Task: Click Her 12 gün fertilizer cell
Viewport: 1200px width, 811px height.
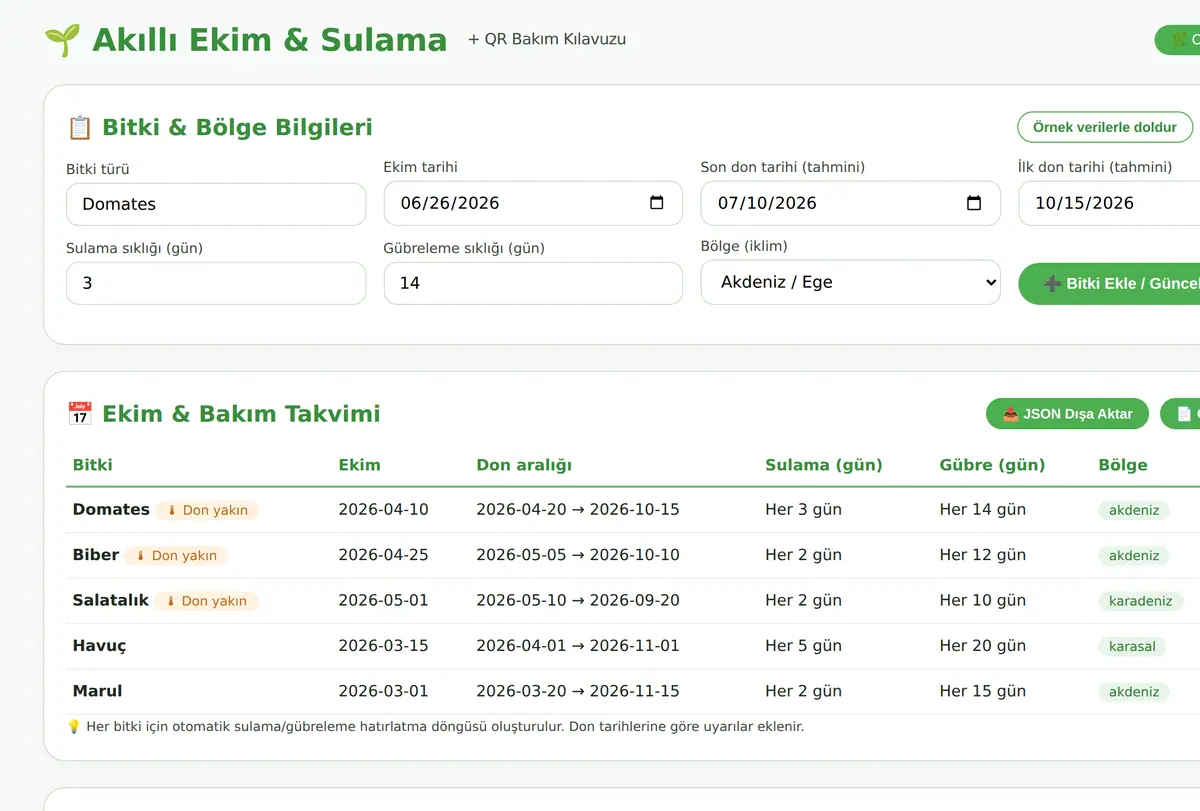Action: coord(983,555)
